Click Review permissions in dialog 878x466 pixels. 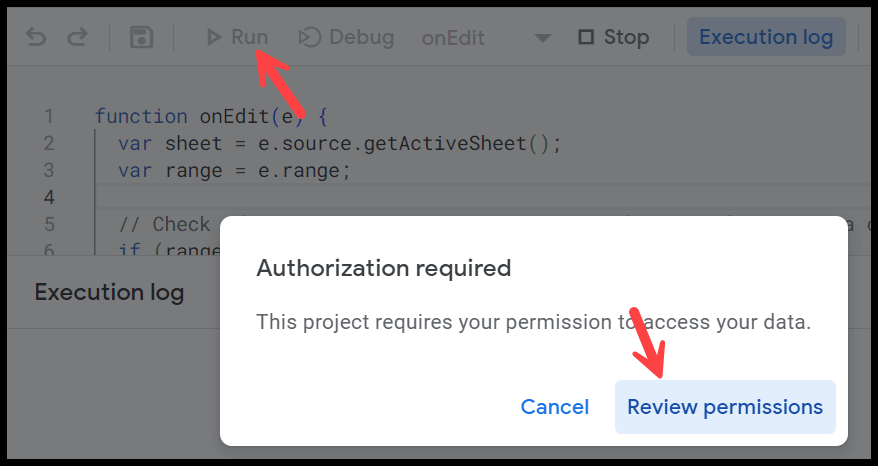[725, 407]
